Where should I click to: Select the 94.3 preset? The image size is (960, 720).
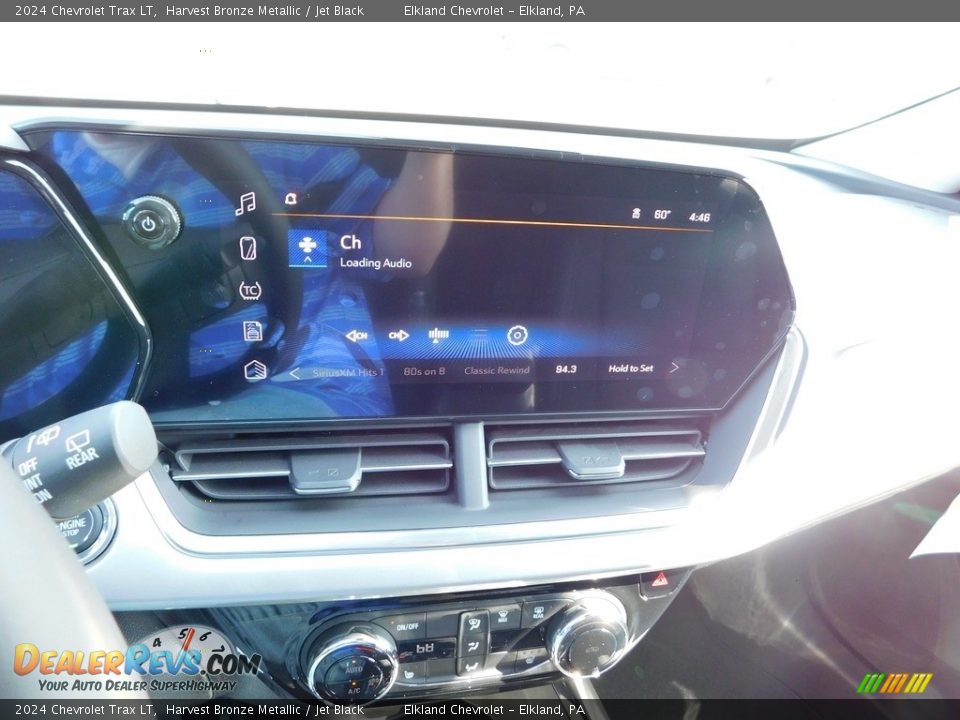tap(566, 369)
